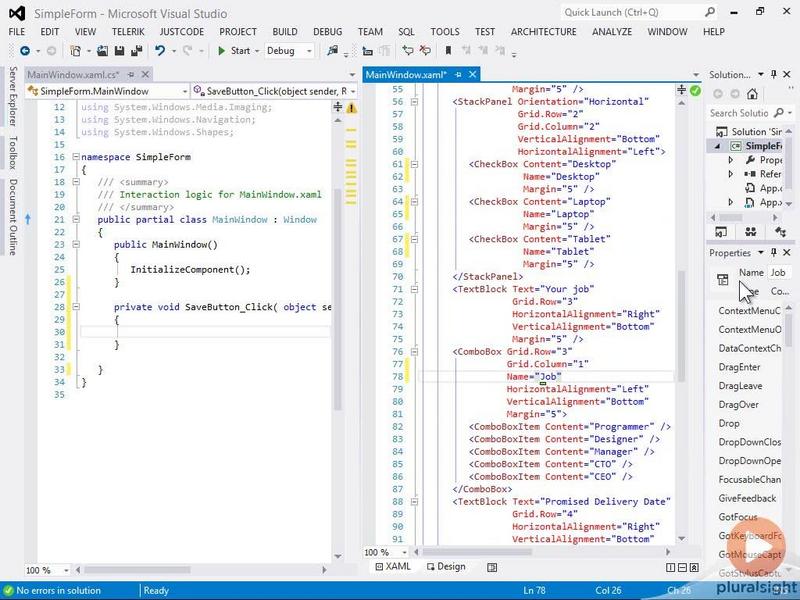Select the GiveFeedback event in Properties
Viewport: 800px width, 600px height.
click(747, 498)
